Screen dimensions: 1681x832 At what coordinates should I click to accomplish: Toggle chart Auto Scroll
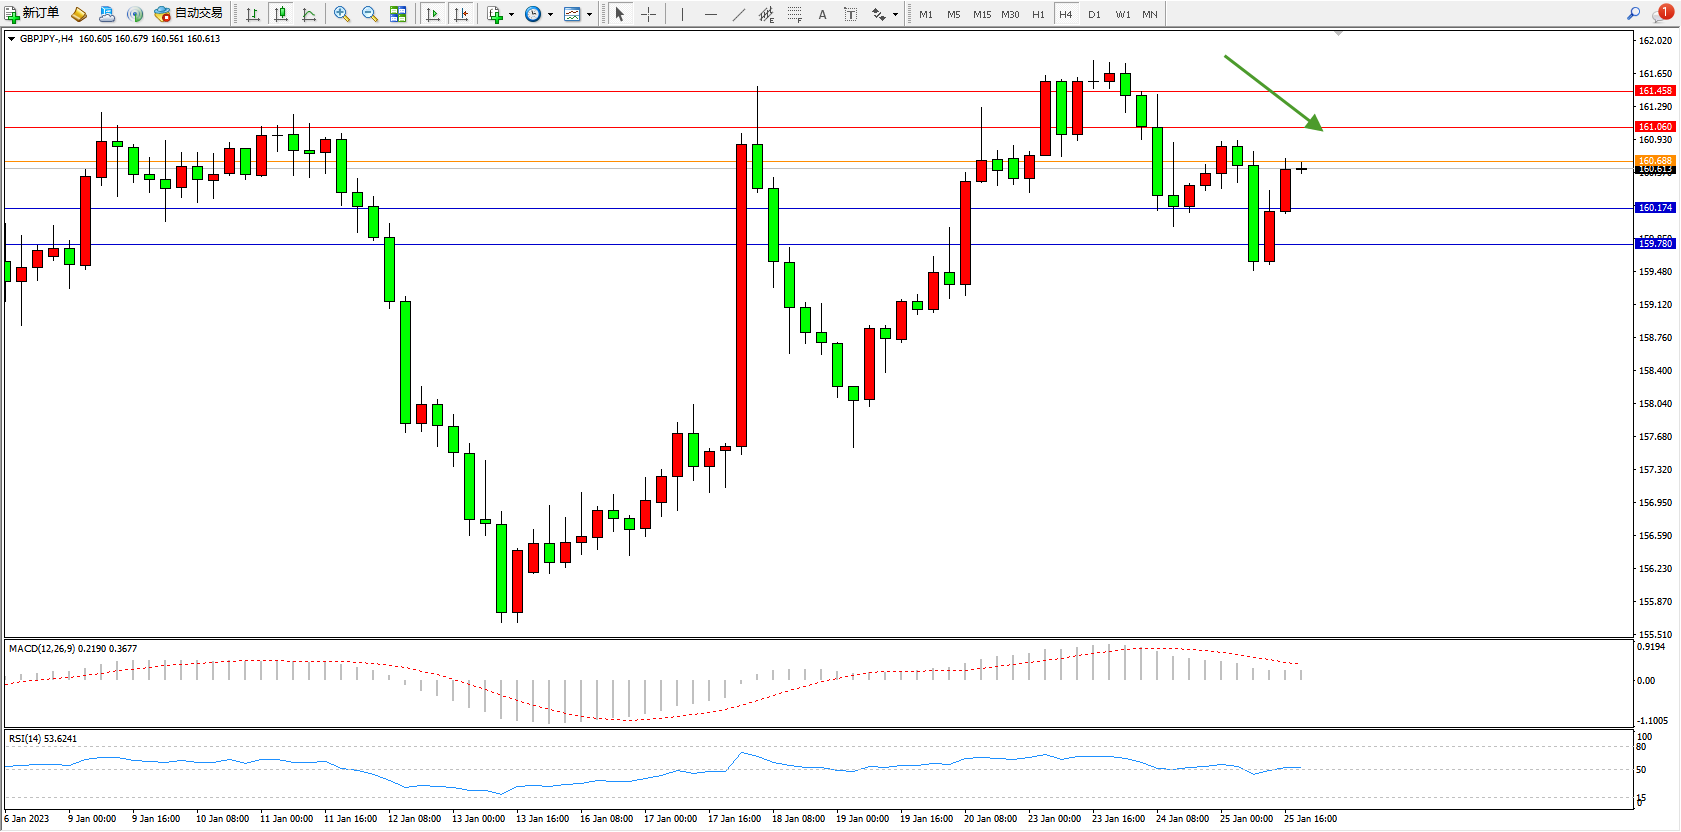(x=432, y=14)
